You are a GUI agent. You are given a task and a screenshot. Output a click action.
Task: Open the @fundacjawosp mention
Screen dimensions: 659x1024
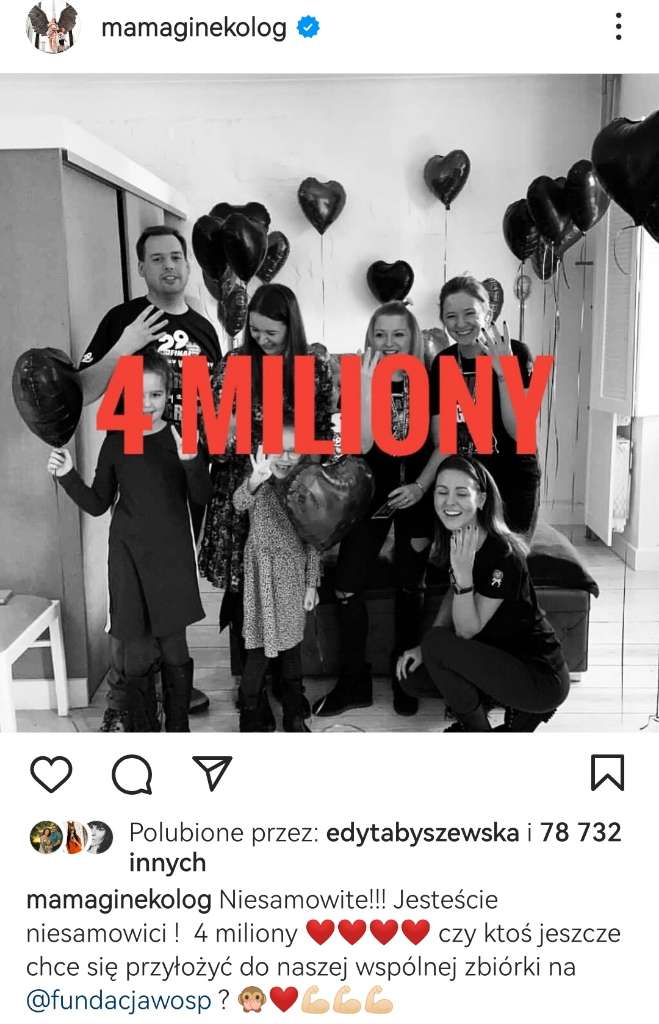point(119,1000)
